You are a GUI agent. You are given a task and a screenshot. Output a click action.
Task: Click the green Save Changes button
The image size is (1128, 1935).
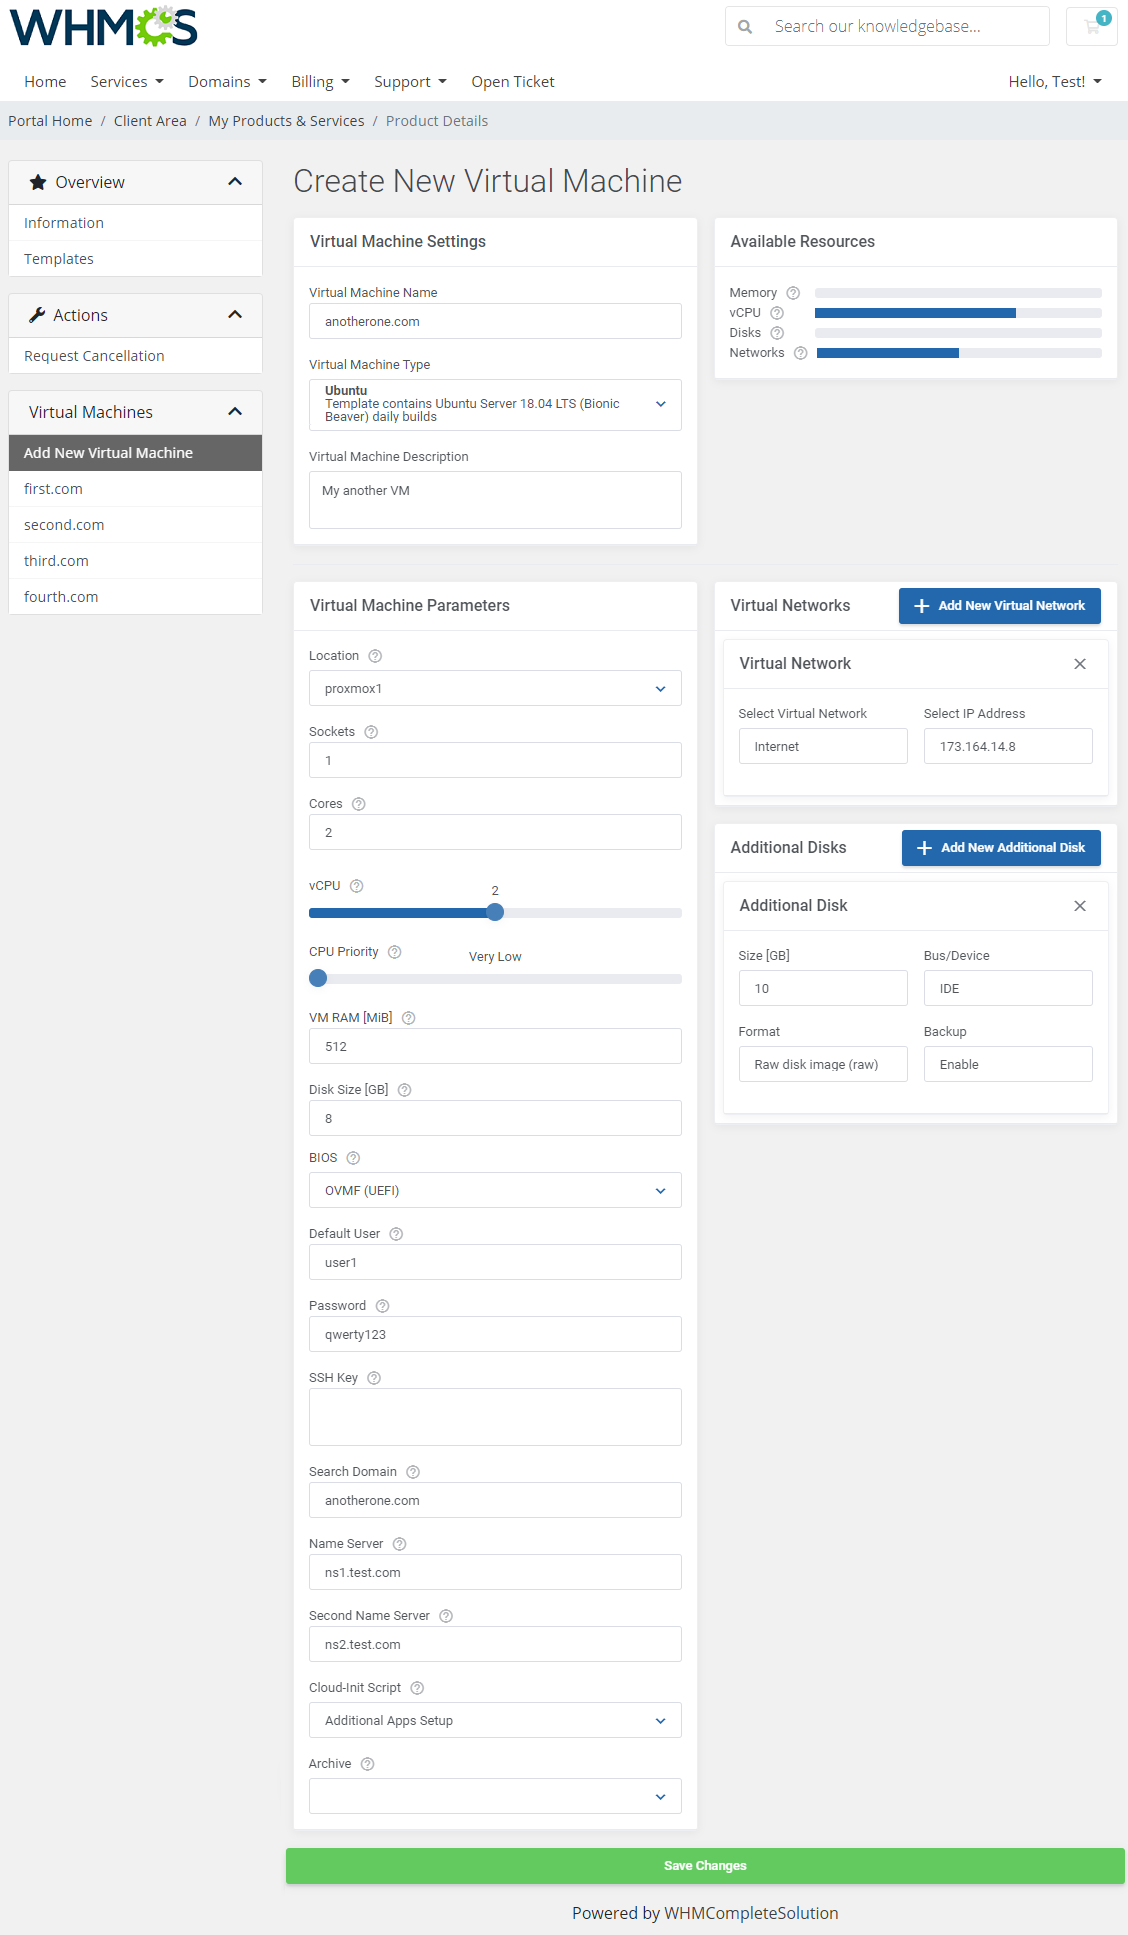click(705, 1866)
